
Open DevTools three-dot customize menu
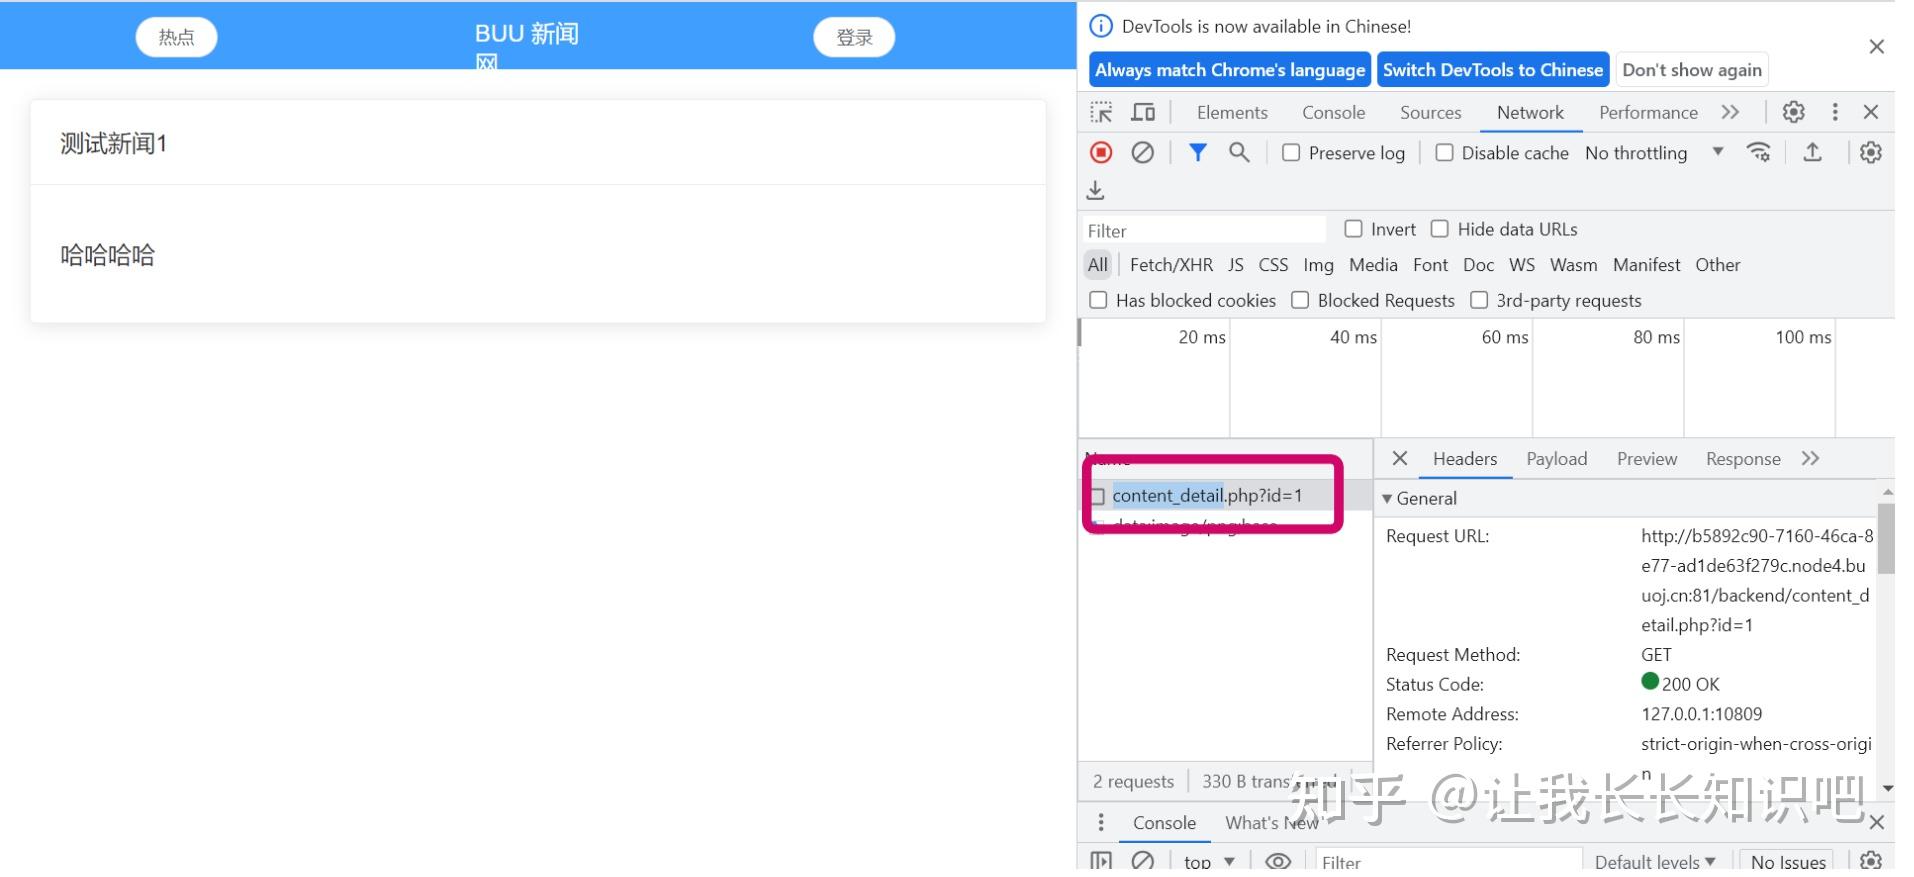pos(1834,112)
